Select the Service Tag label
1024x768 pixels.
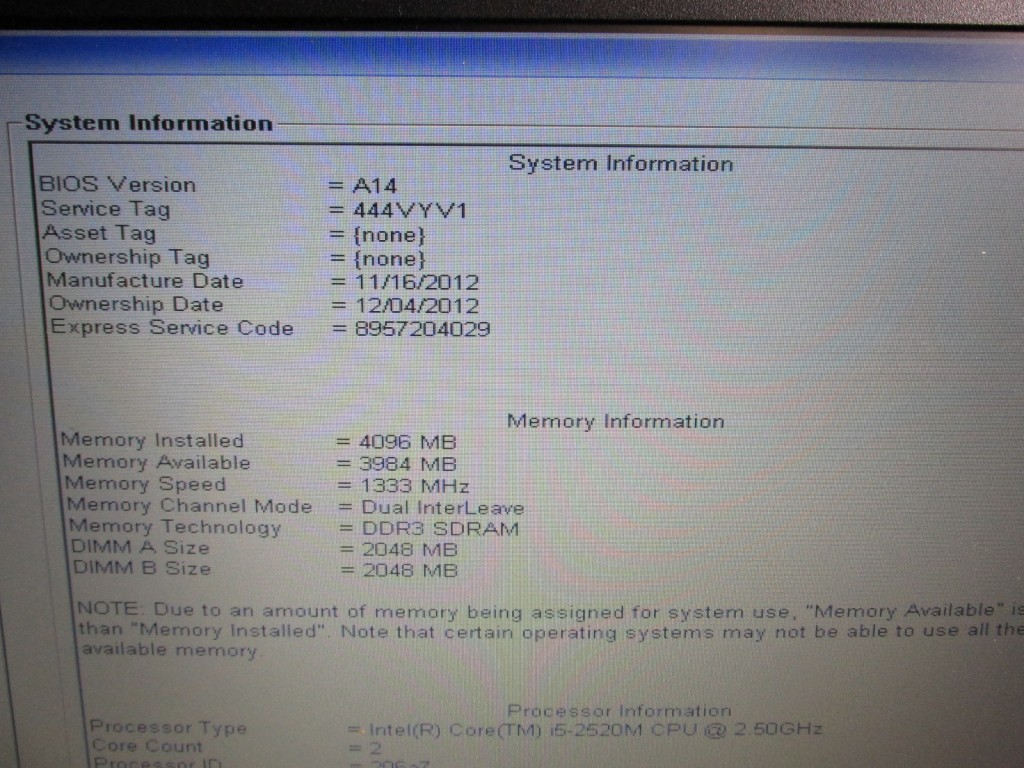[x=106, y=209]
